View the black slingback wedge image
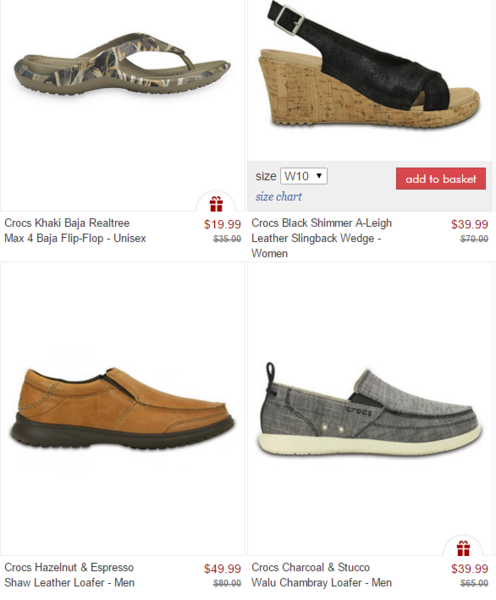Viewport: 496px width, 600px height. click(370, 65)
